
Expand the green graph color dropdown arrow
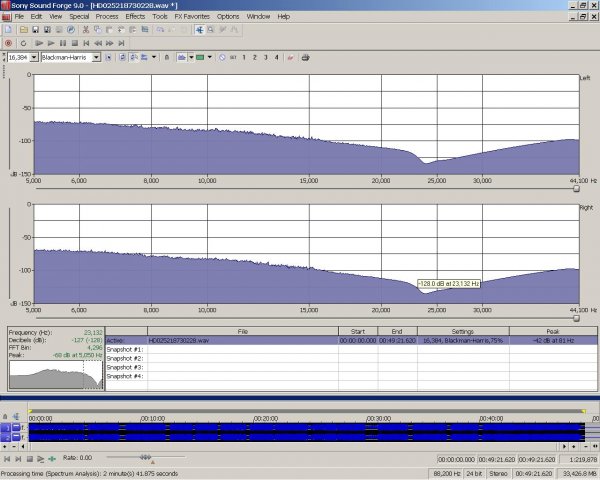[x=210, y=57]
